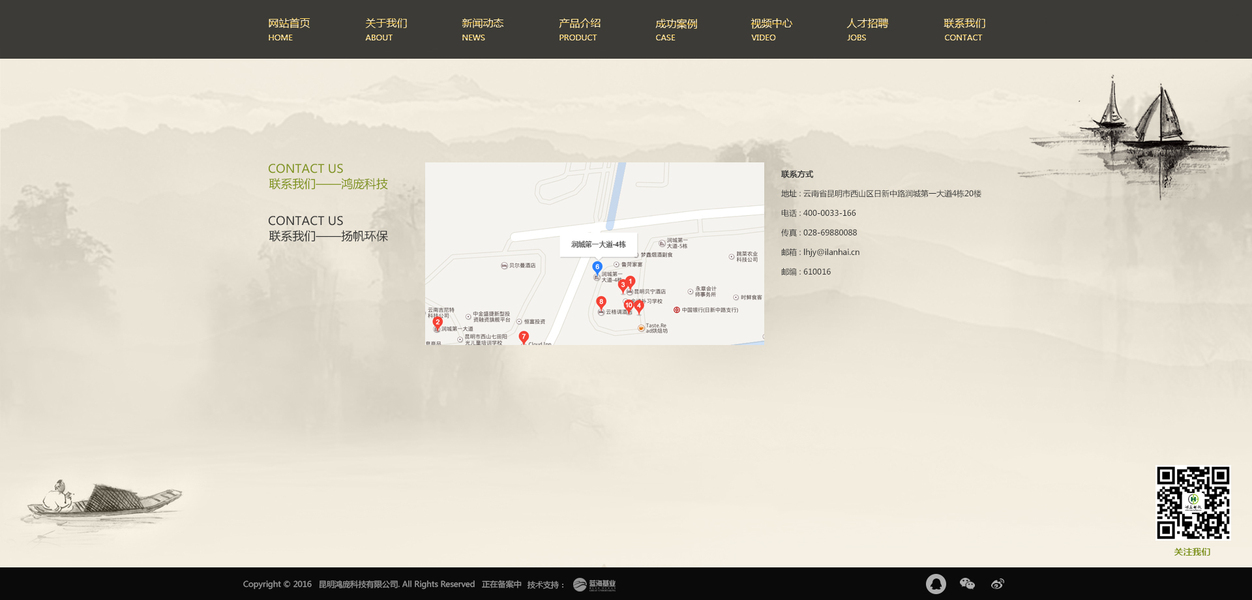
Task: Click the tech support company logo in footer
Action: coord(594,584)
